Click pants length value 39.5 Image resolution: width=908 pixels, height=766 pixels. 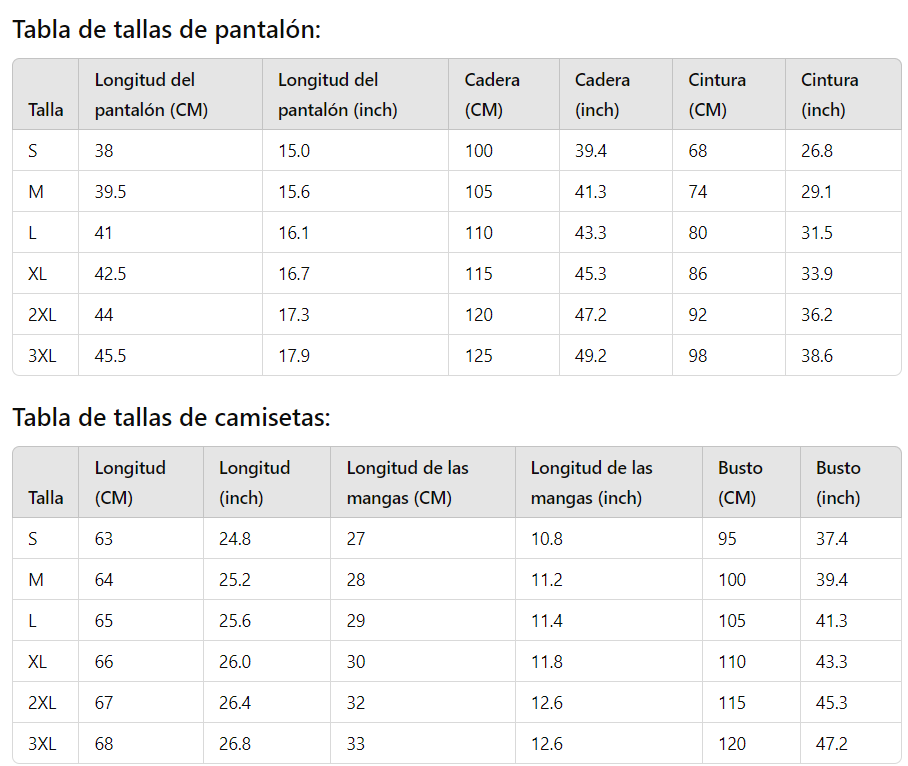click(110, 192)
